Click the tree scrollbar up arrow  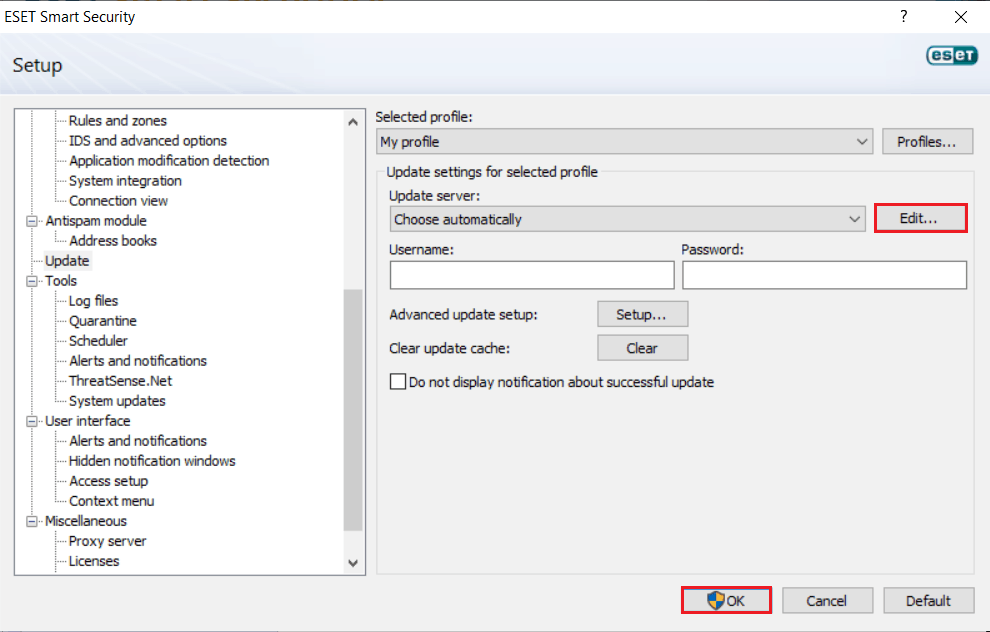click(x=353, y=122)
